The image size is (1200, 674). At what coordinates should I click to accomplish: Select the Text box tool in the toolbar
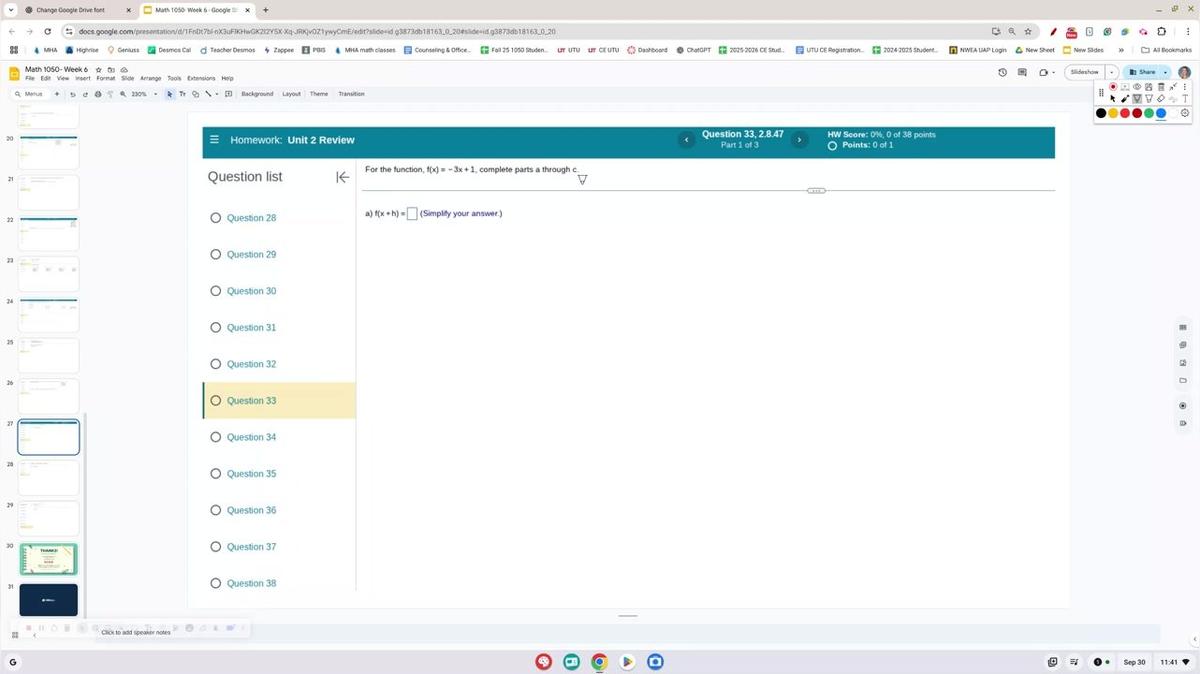point(182,93)
